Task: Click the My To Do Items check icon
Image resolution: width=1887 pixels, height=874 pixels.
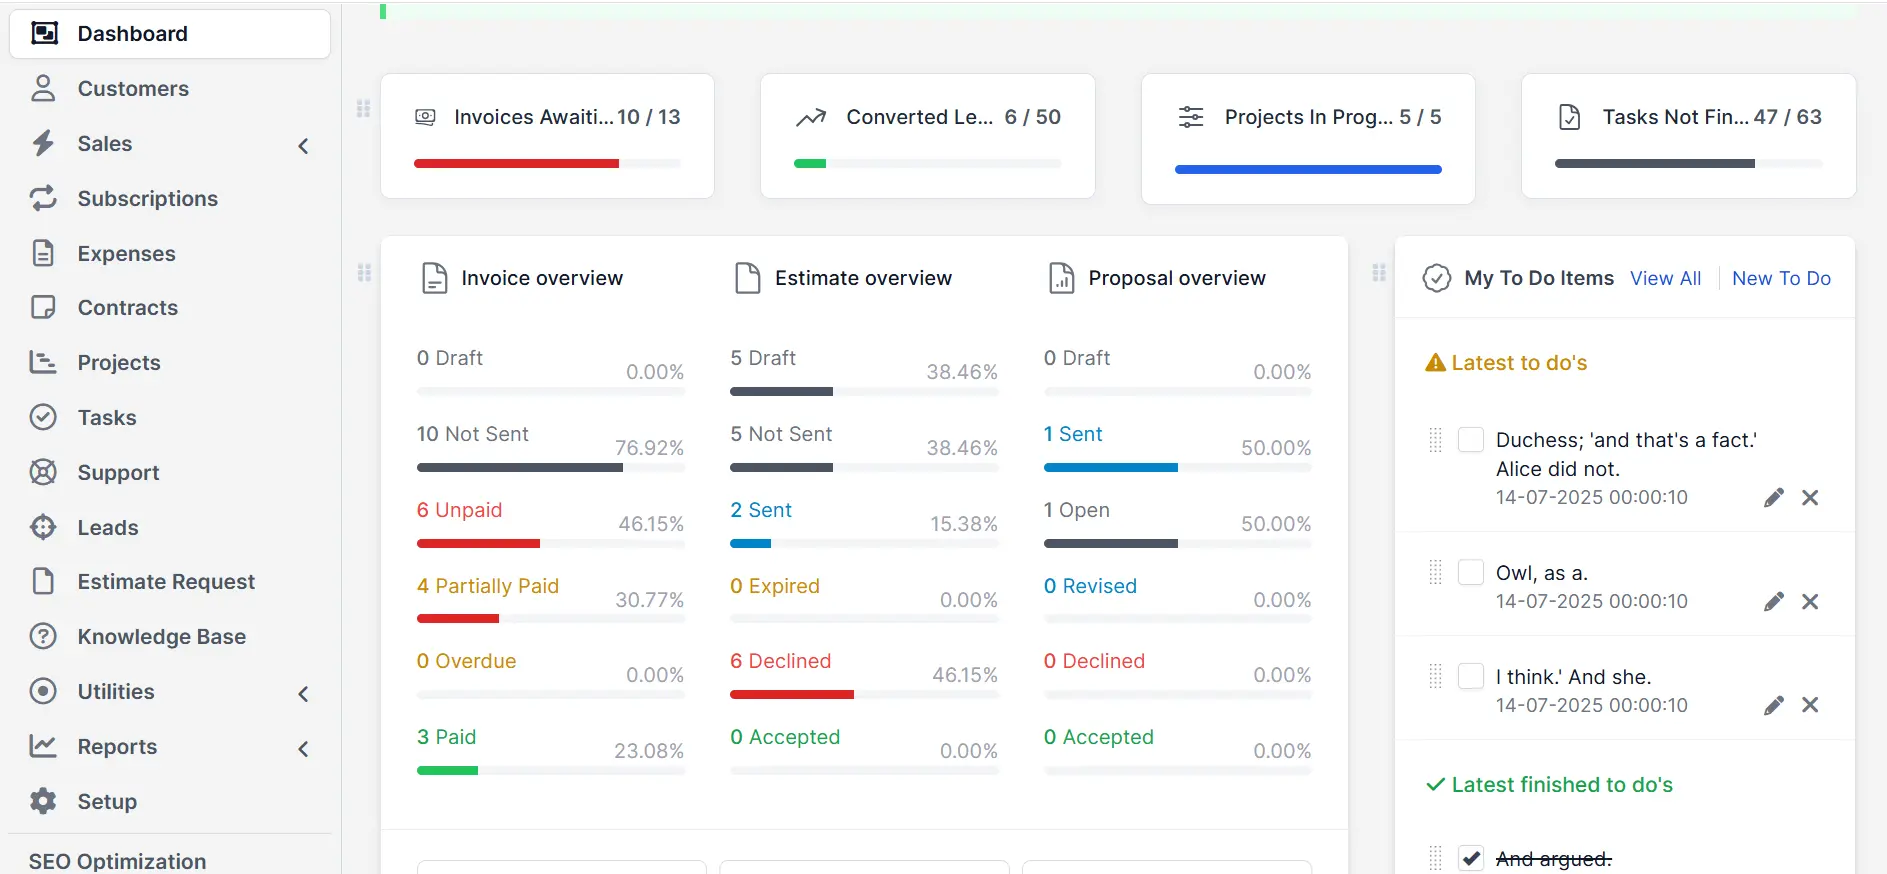Action: (1437, 278)
